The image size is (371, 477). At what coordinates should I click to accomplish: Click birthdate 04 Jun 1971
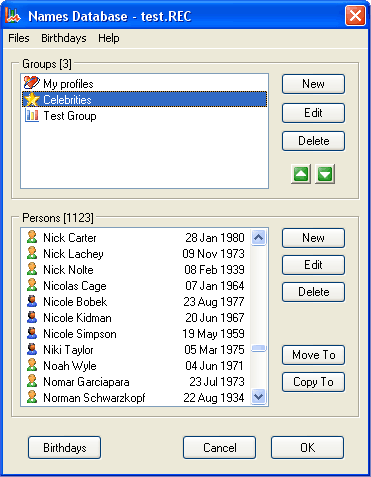215,366
